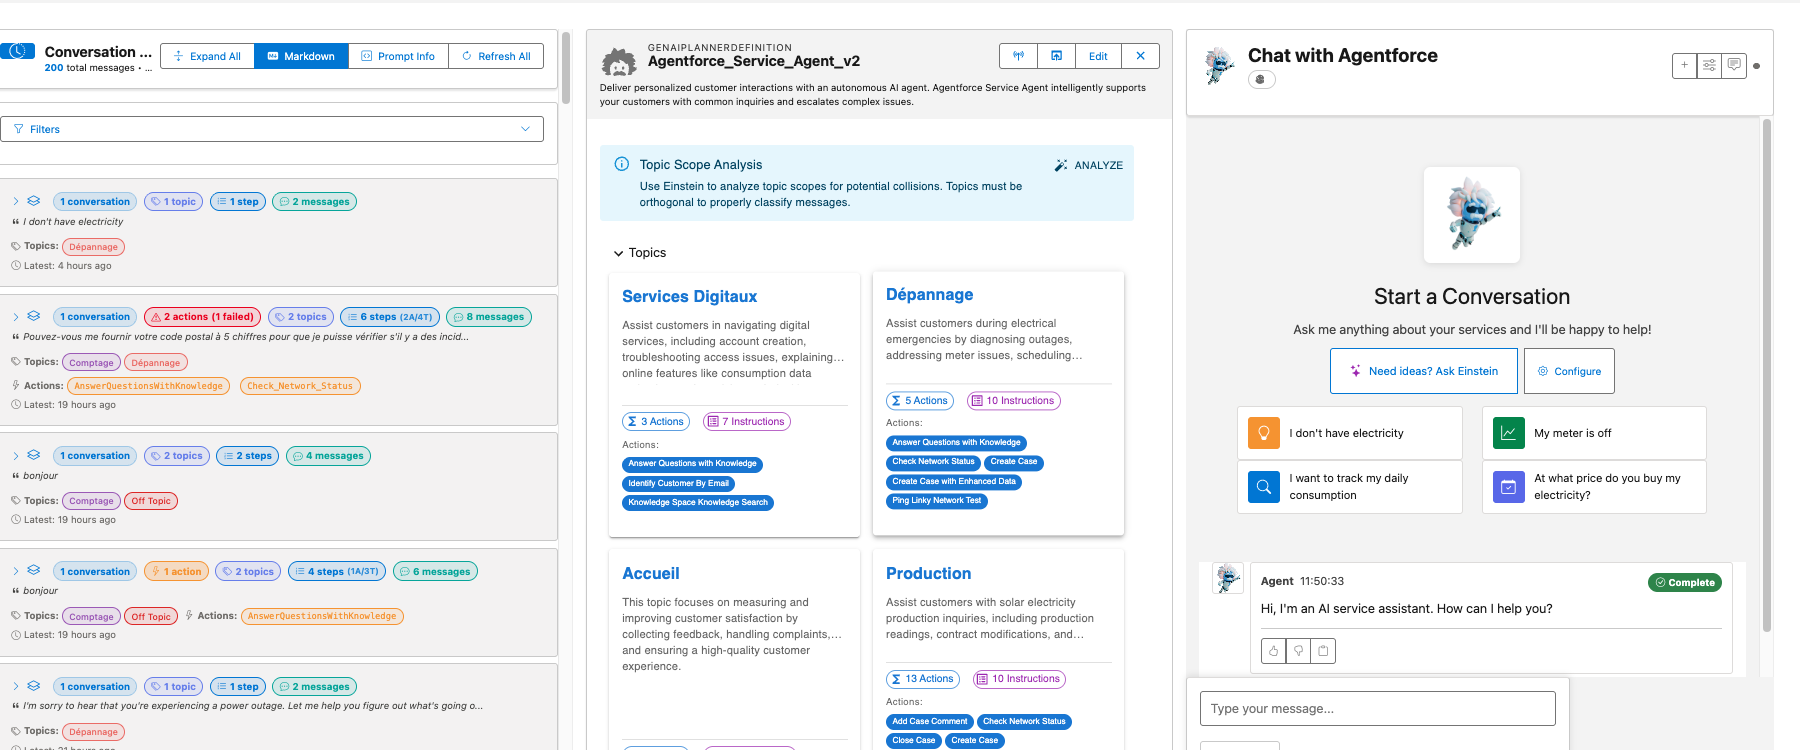Expand the conversation with 2 actions (1 failed)
The height and width of the screenshot is (750, 1800).
(x=16, y=317)
